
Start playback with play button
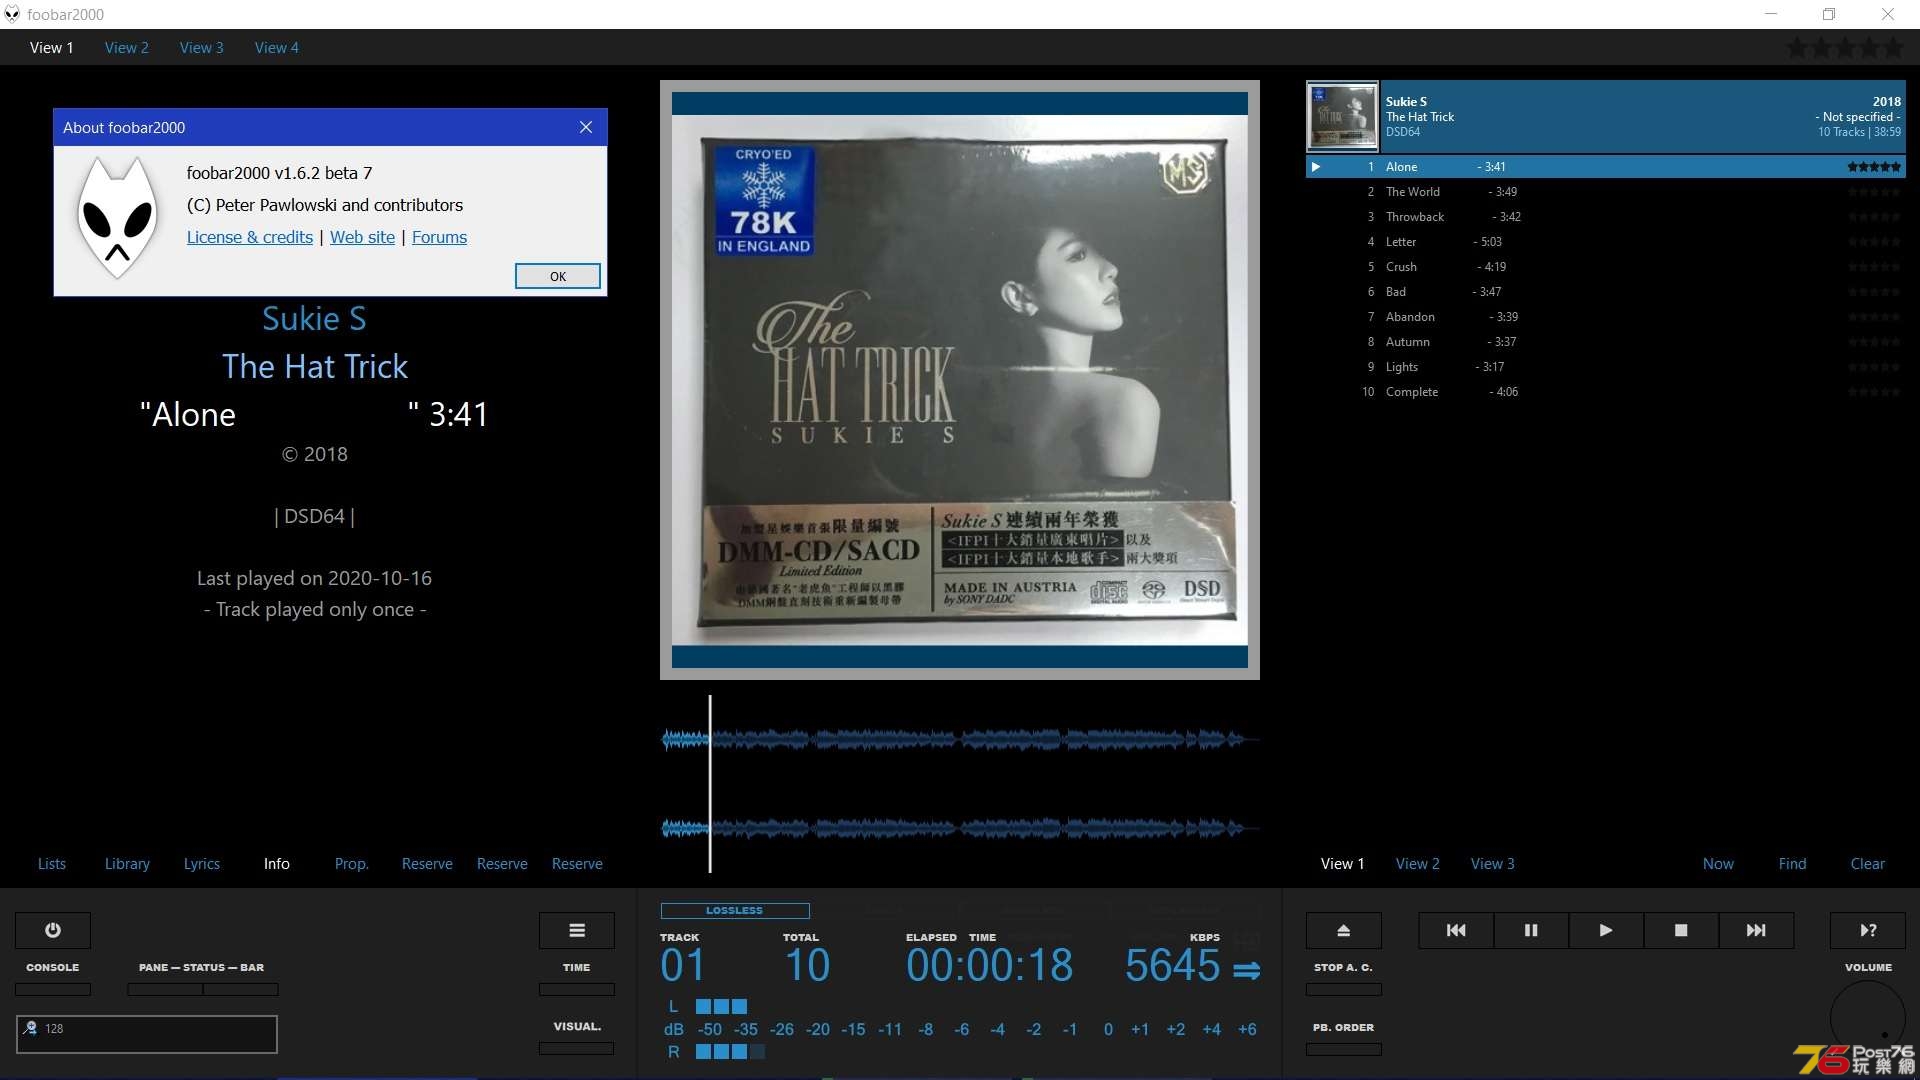[1606, 930]
